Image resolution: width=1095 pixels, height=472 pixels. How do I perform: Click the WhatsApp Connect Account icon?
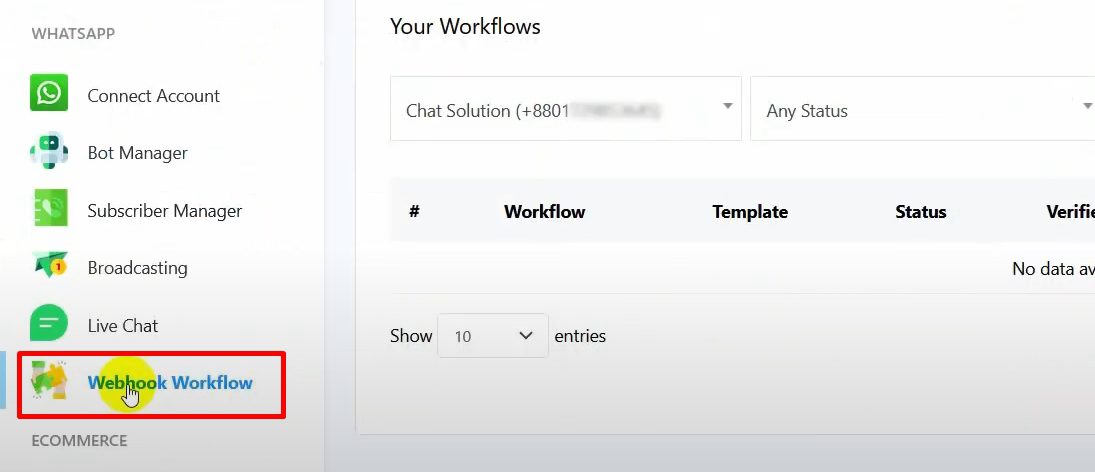(49, 94)
